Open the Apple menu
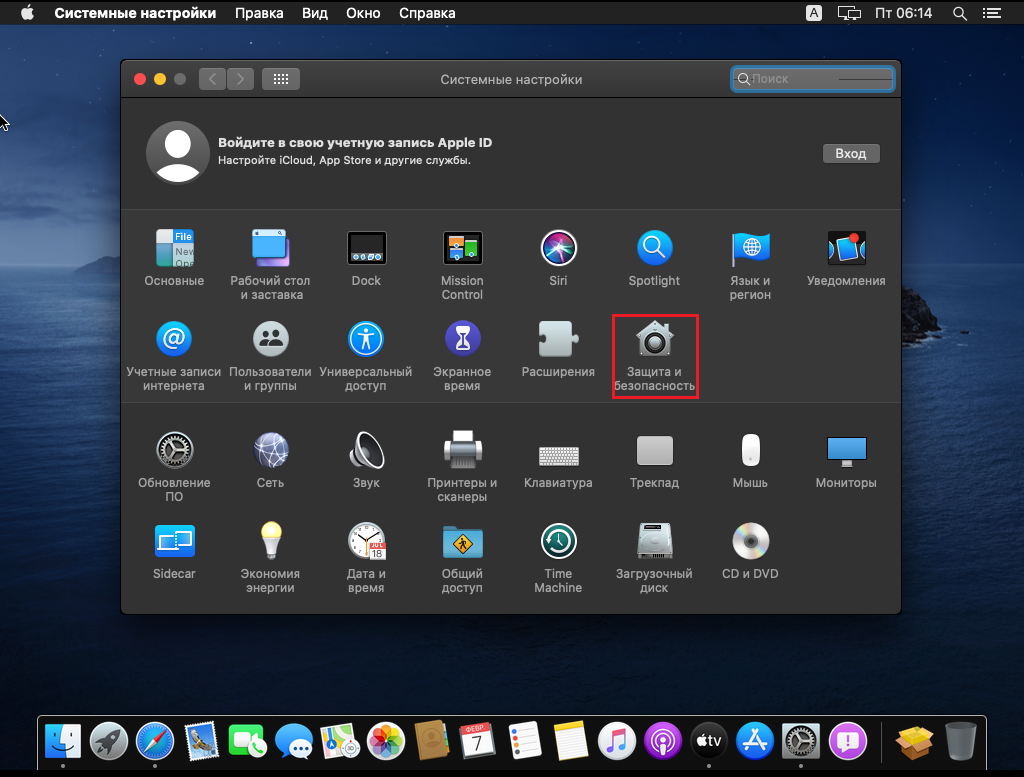1024x777 pixels. (x=27, y=13)
